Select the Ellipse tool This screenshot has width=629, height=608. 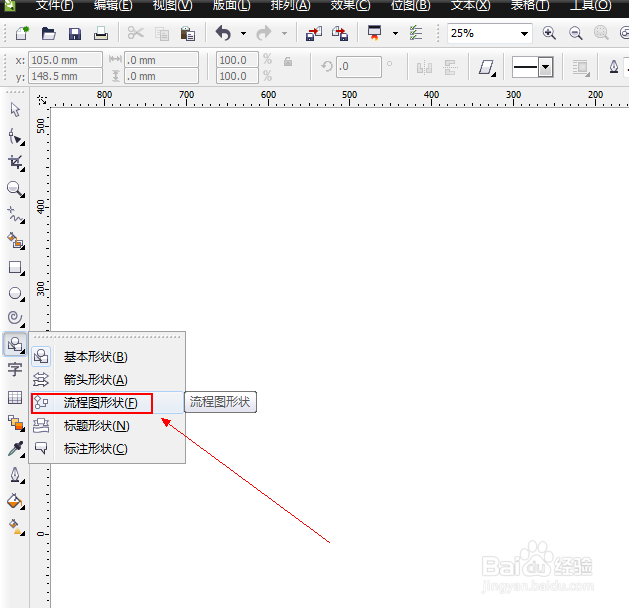(16, 294)
